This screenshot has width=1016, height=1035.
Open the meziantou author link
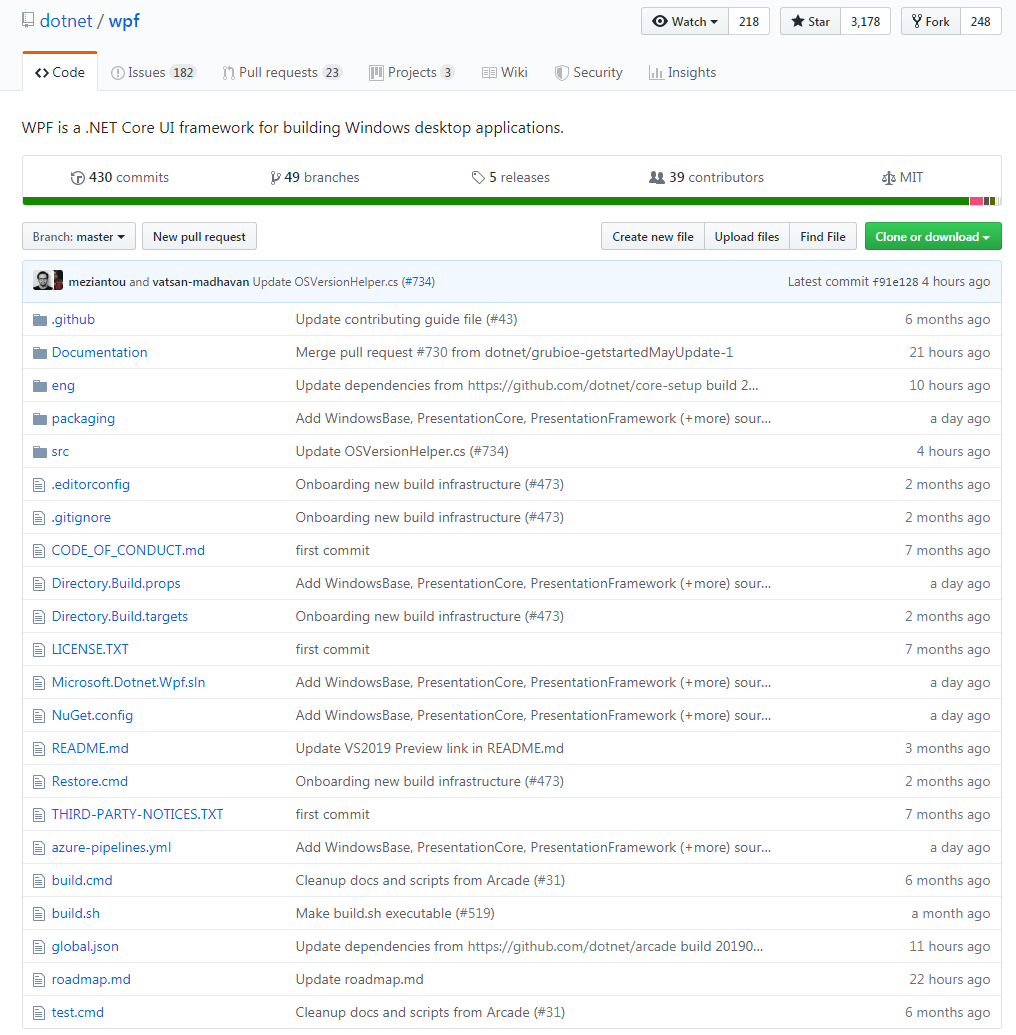tap(97, 282)
